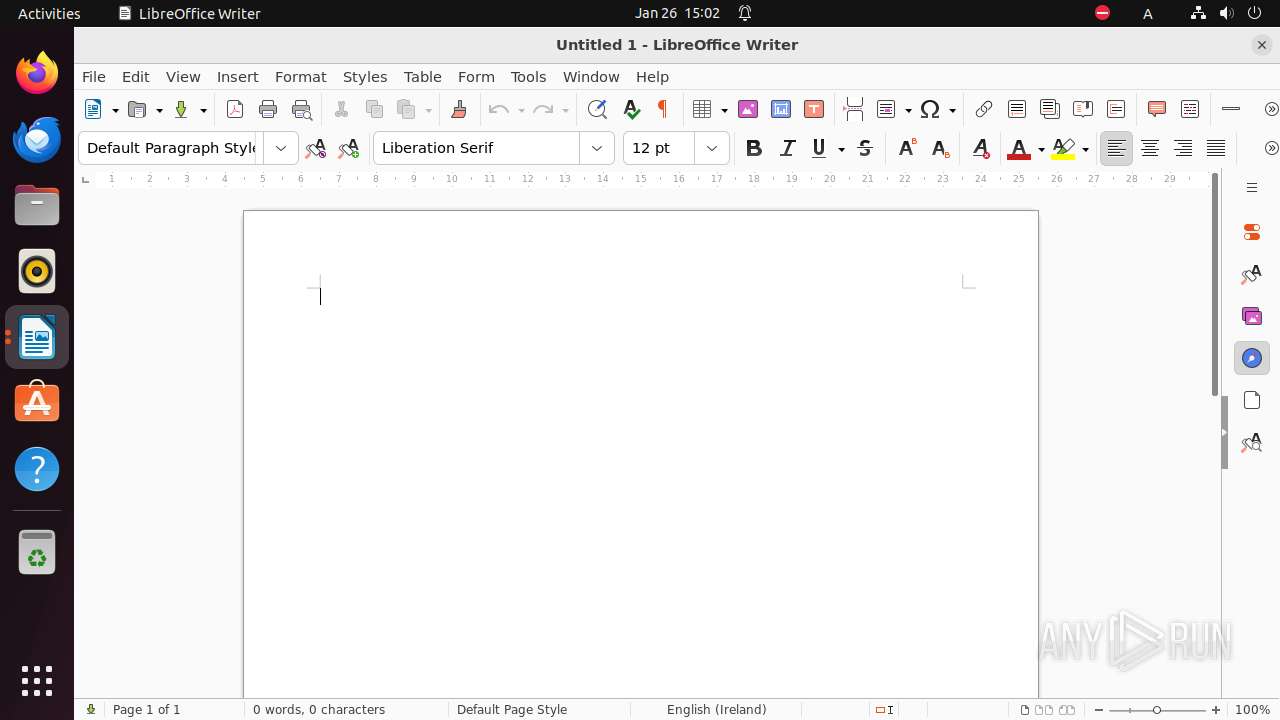Screen dimensions: 1280x720
Task: Insert a table via toolbar icon
Action: click(702, 109)
